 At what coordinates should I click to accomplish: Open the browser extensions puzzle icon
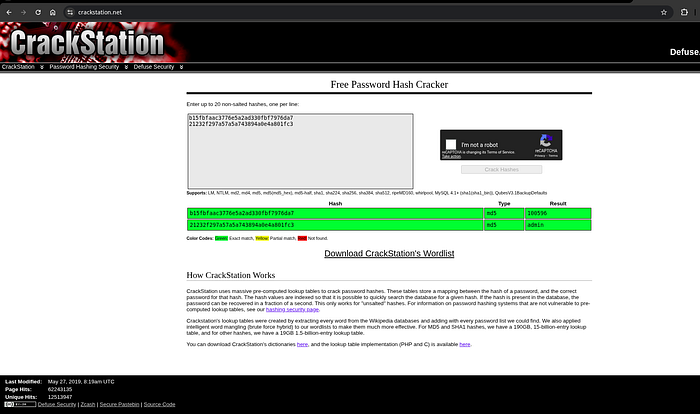click(684, 13)
